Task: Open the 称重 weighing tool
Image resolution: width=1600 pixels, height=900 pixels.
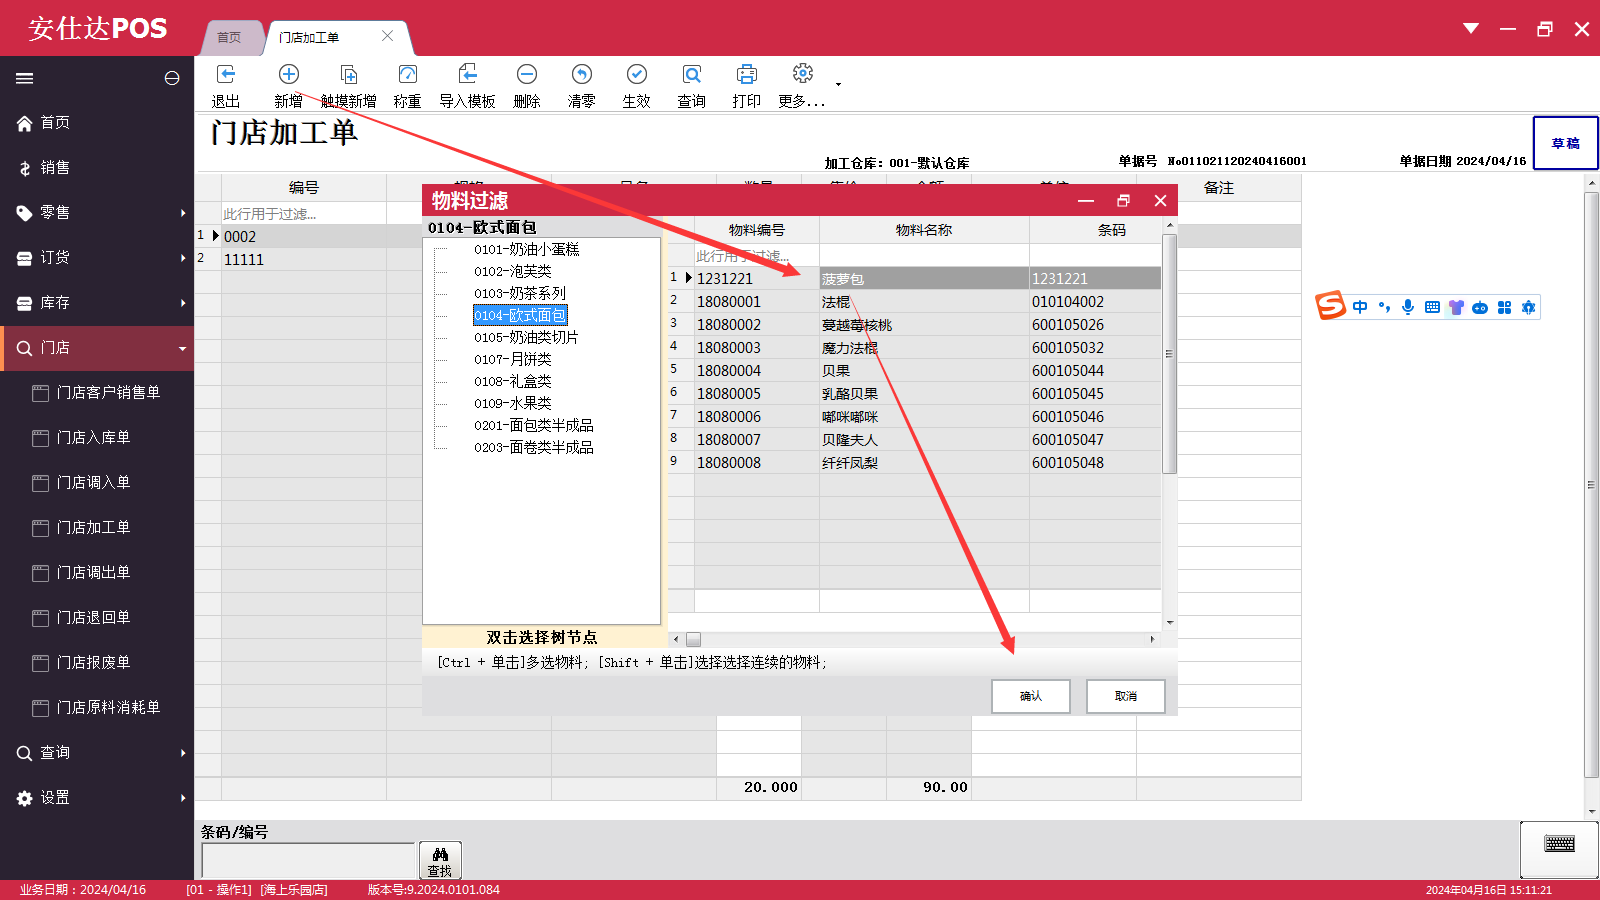Action: click(x=407, y=74)
